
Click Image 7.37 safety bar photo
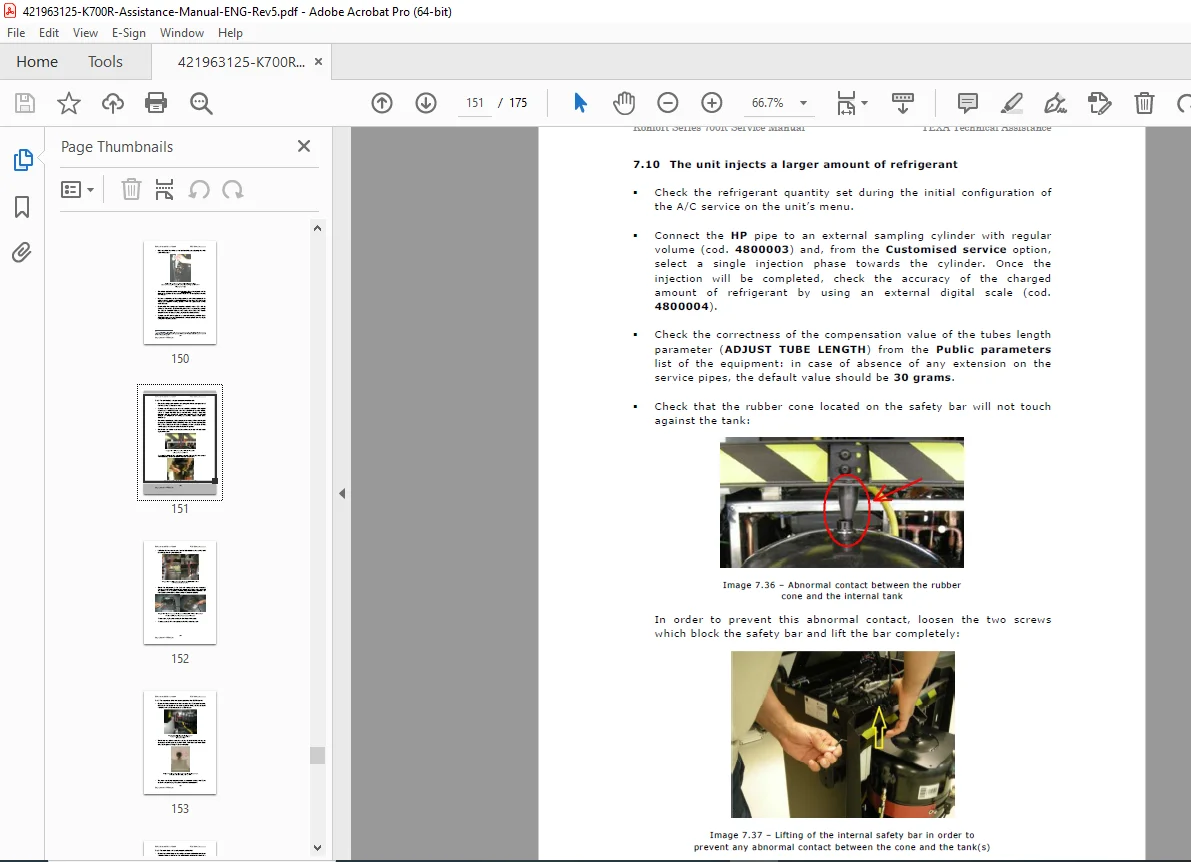842,734
